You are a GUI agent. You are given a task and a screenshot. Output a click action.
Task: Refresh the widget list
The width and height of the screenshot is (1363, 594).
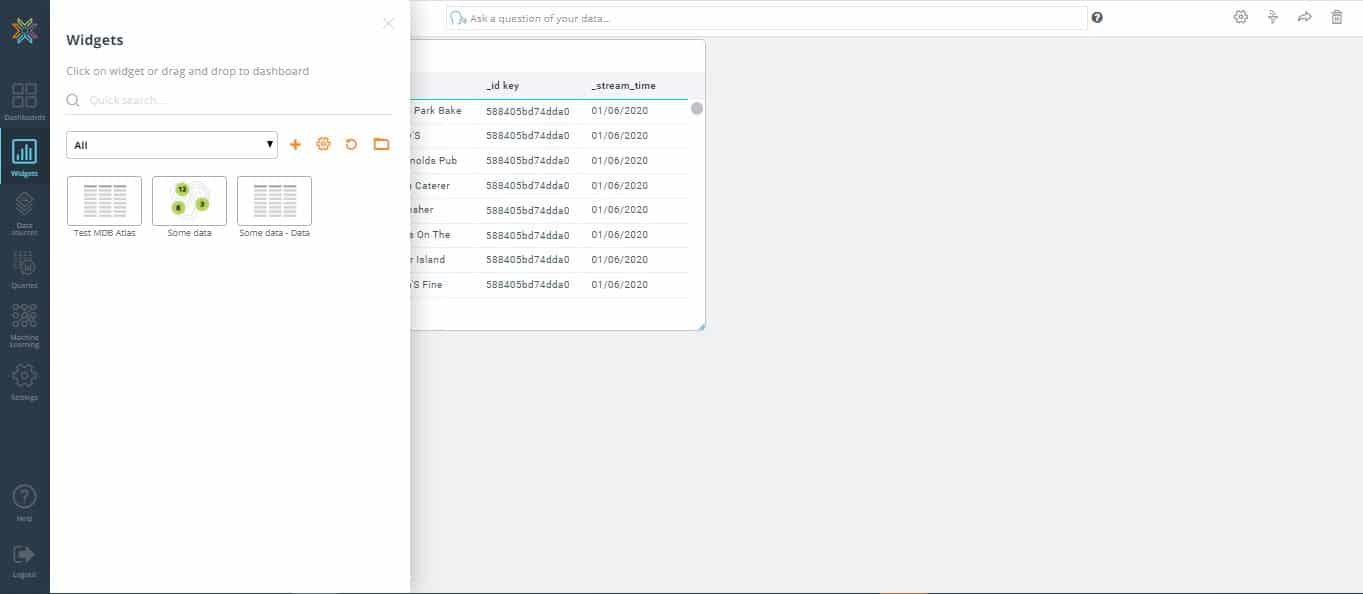[x=351, y=144]
